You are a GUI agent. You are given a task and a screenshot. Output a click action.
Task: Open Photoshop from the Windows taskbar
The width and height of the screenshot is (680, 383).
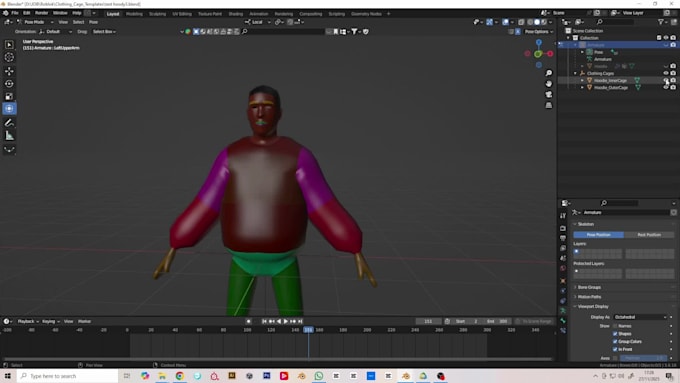click(x=267, y=376)
